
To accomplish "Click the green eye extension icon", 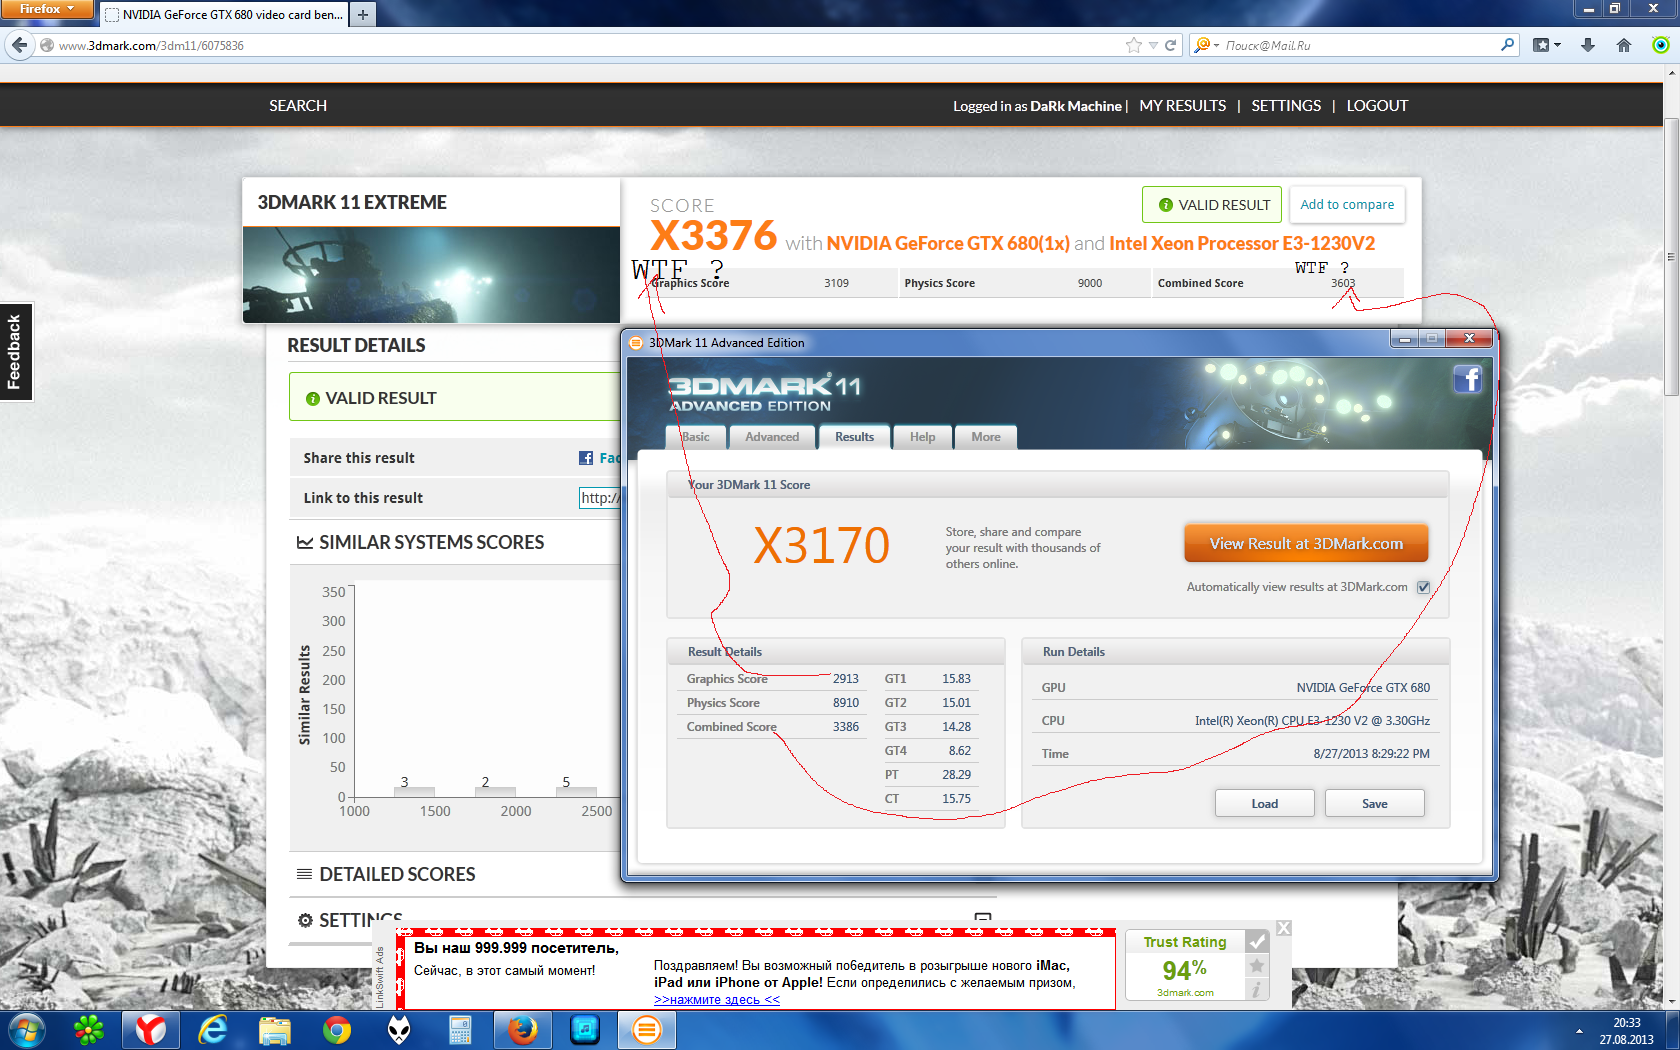I will [1660, 45].
